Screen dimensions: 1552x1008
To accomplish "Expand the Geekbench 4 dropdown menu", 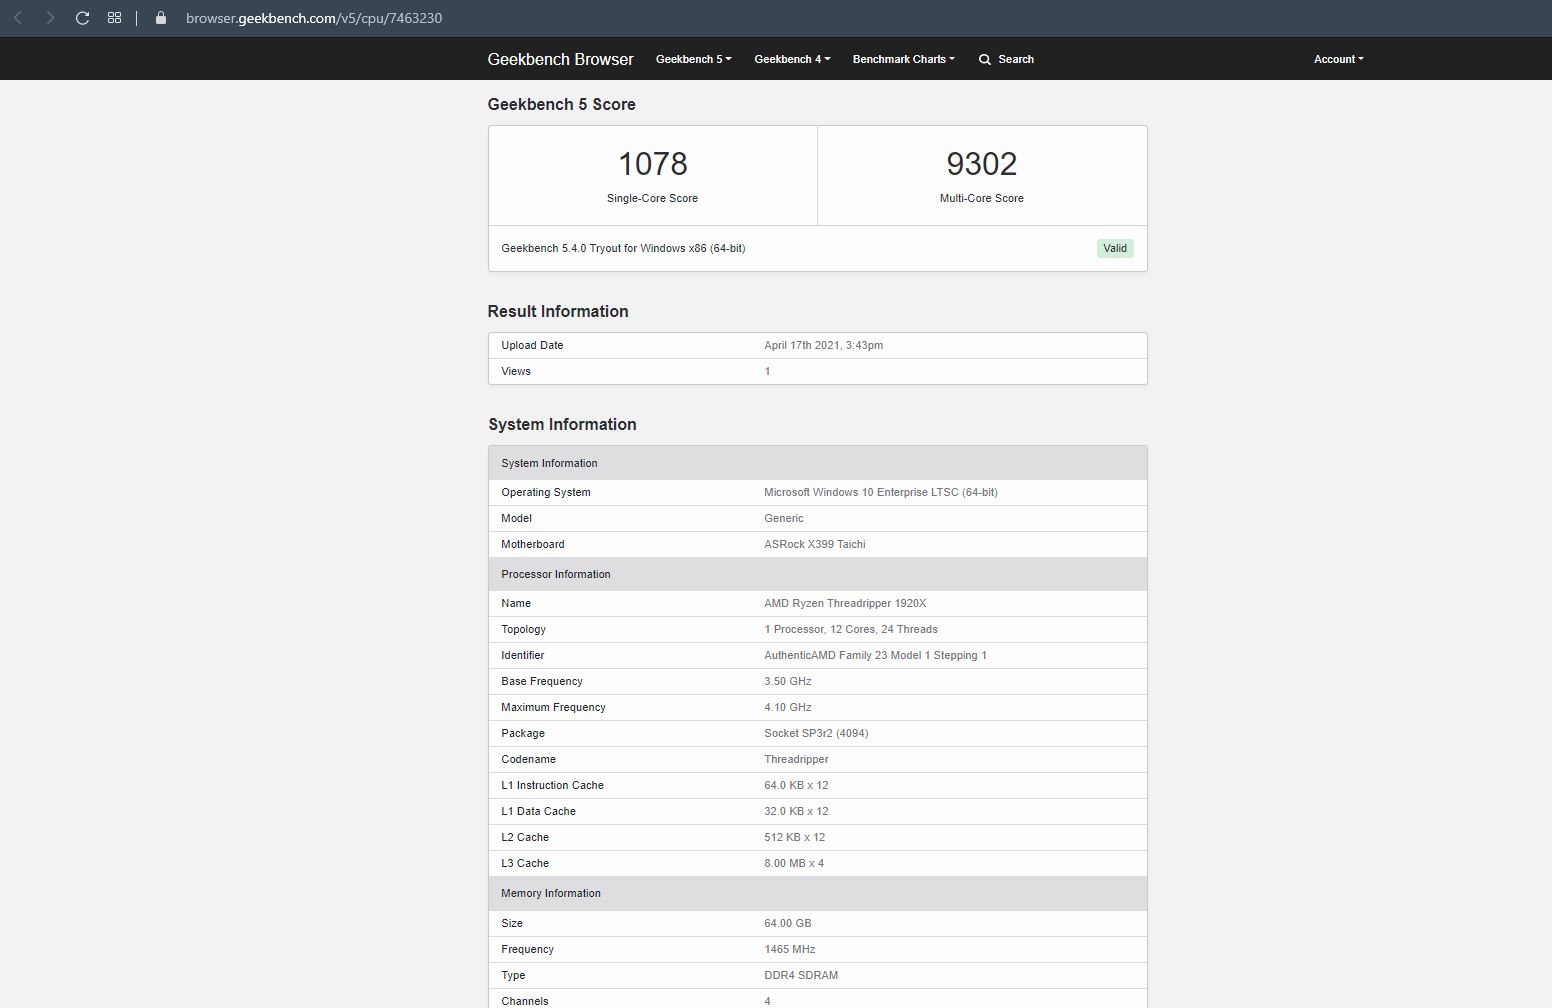I will [x=792, y=59].
